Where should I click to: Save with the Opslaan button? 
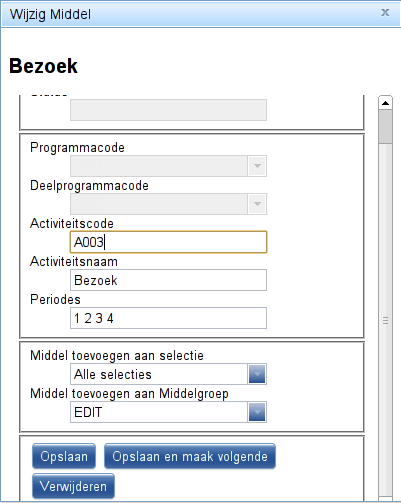[x=64, y=456]
